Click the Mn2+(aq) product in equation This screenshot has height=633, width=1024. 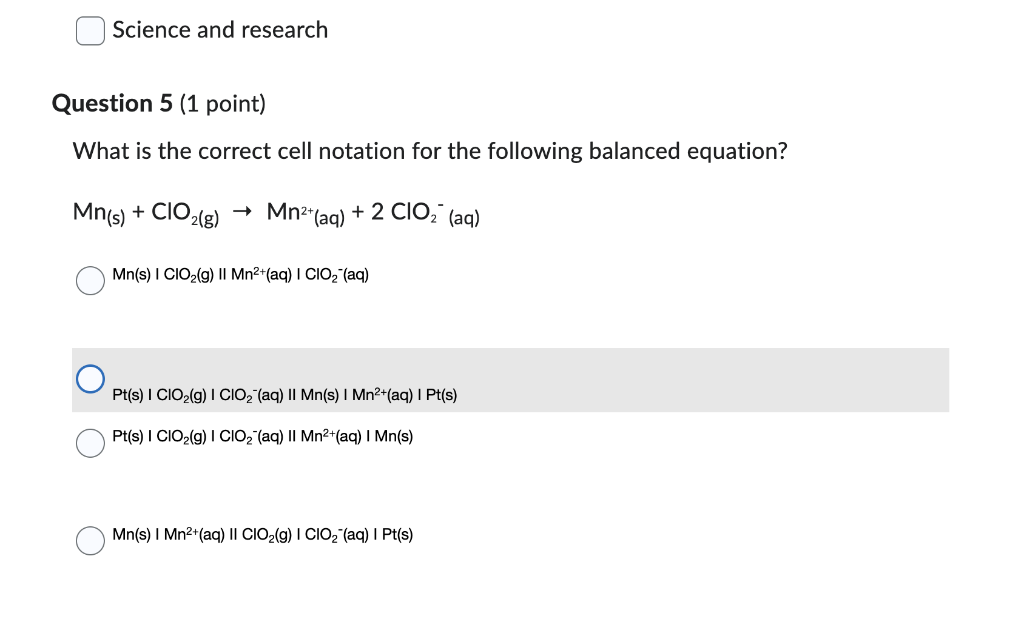[306, 213]
